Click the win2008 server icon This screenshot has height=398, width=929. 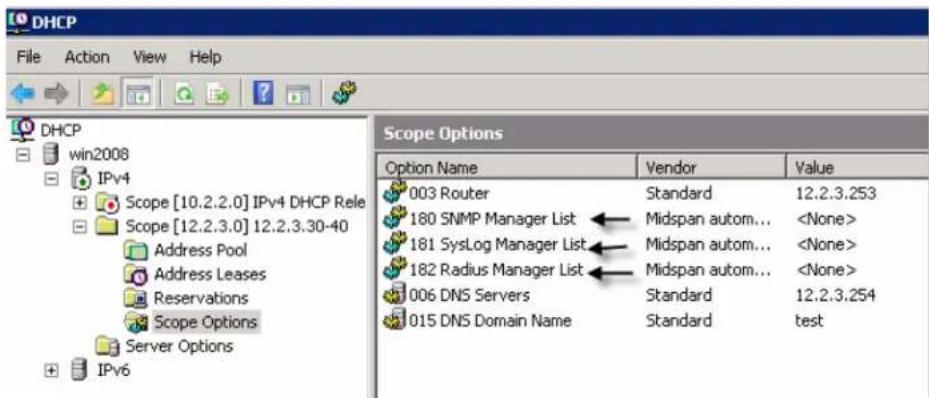(52, 155)
